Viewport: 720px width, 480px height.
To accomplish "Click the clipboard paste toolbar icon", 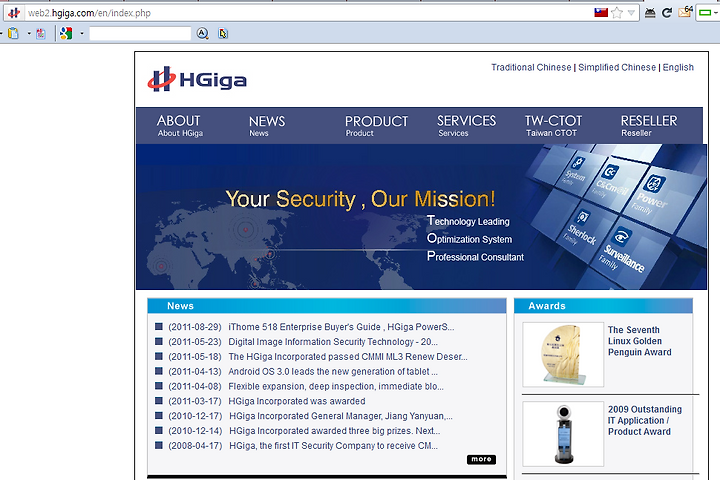I will click(13, 33).
